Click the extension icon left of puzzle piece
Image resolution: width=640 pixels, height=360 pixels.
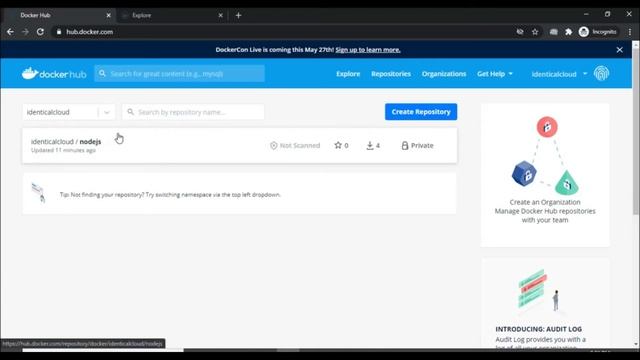tap(553, 32)
